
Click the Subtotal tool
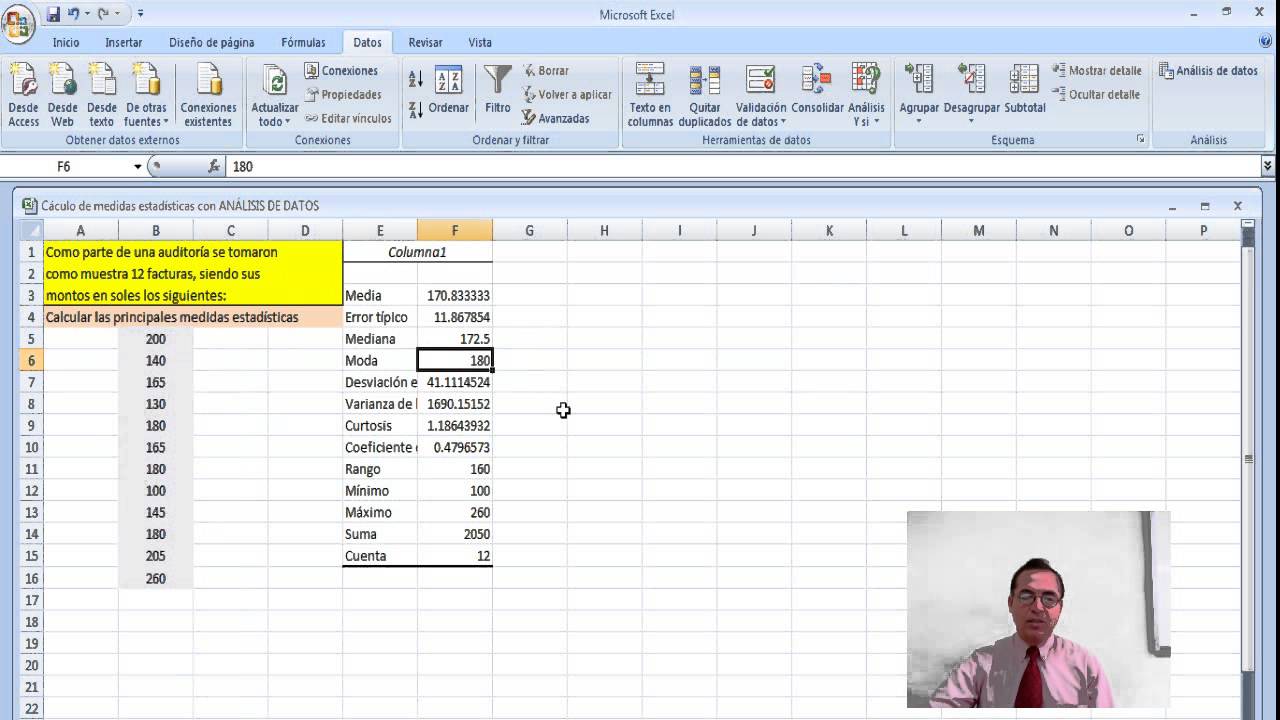point(1025,90)
